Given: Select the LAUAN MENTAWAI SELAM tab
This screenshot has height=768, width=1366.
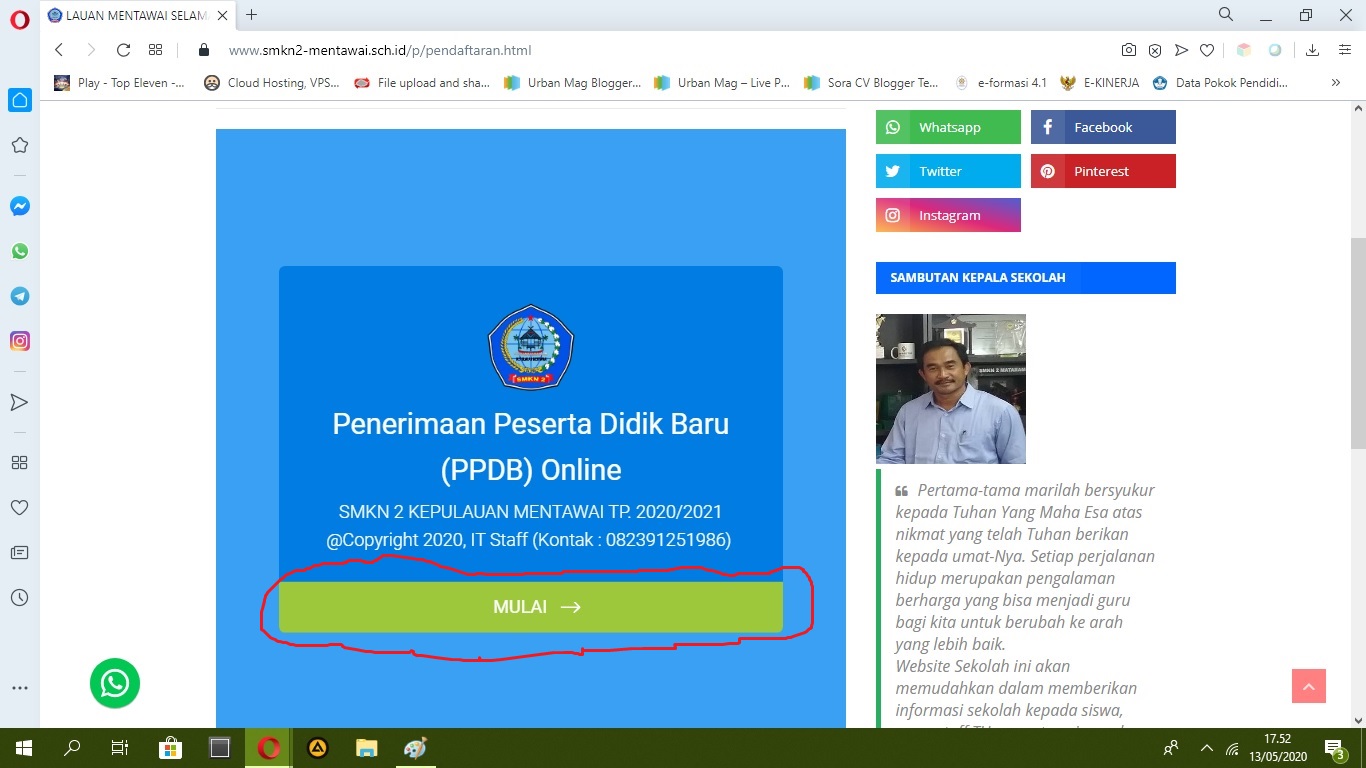Looking at the screenshot, I should point(137,15).
